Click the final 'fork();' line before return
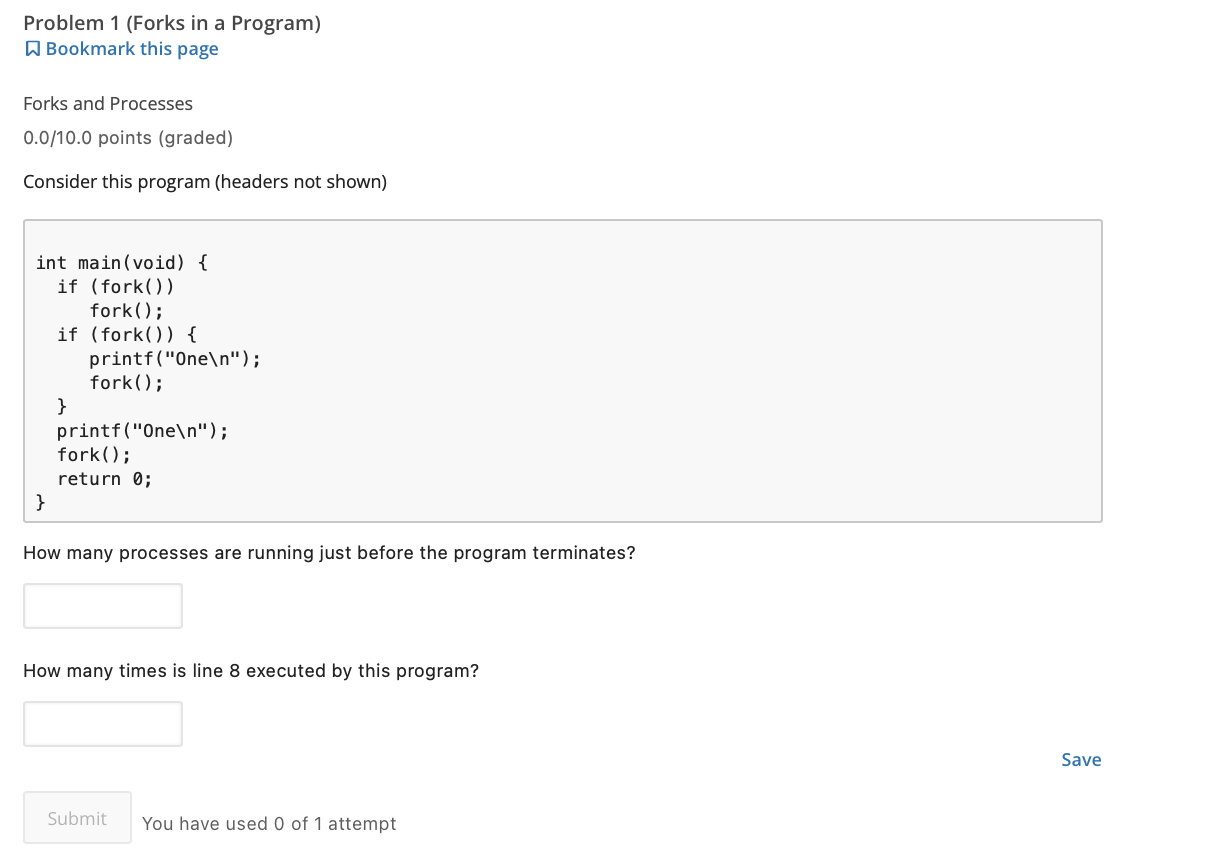1210x850 pixels. coord(94,455)
